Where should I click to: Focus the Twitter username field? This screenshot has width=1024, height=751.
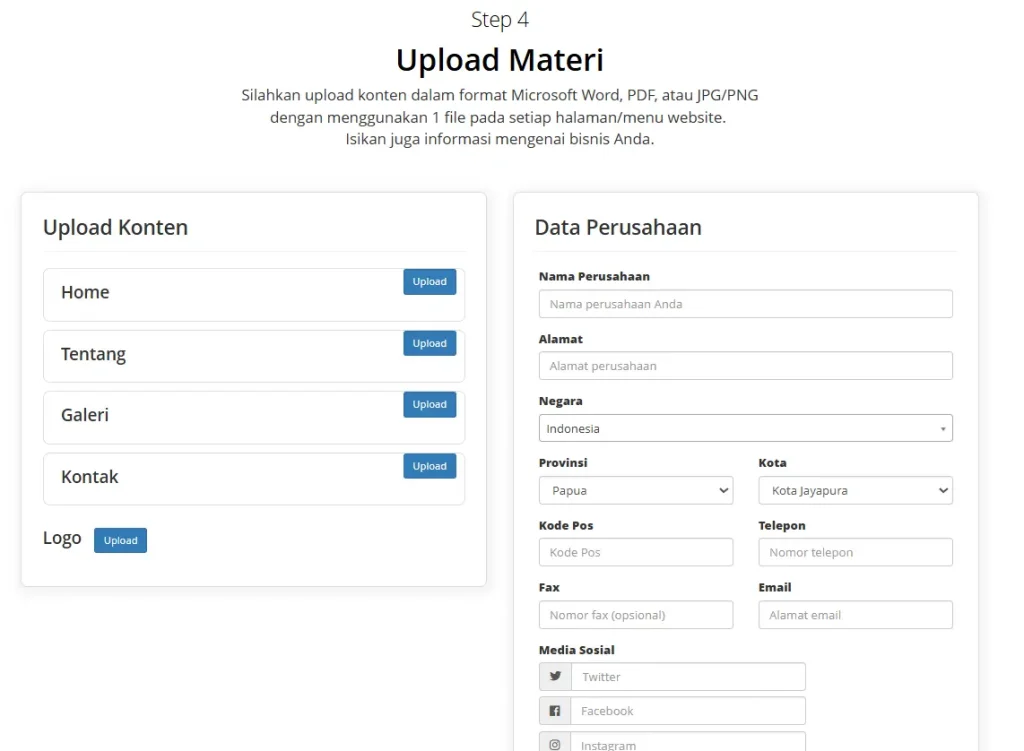click(688, 677)
